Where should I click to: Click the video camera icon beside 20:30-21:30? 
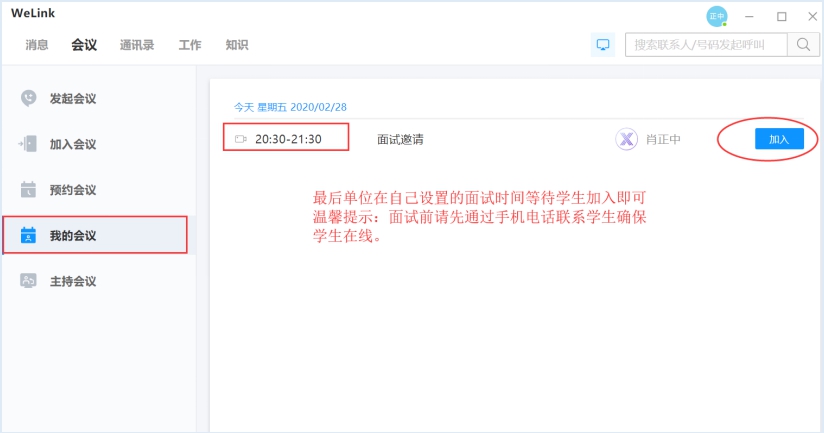pyautogui.click(x=241, y=139)
